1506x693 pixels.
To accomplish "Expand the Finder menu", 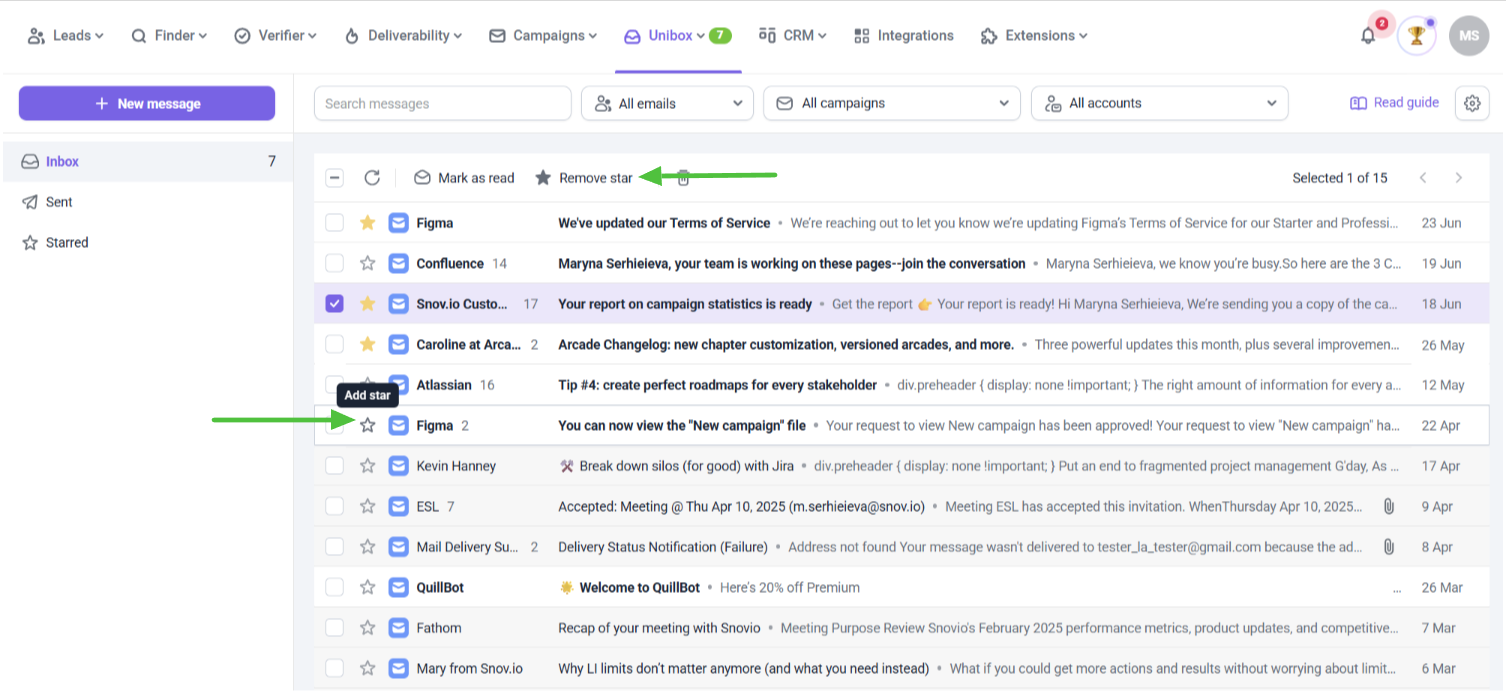I will click(x=169, y=36).
